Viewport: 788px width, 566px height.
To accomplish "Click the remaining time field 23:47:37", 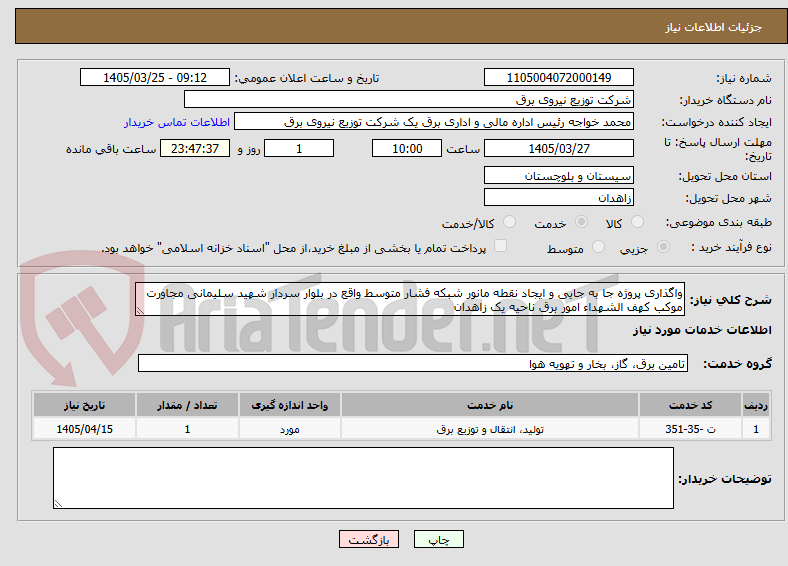I will [x=195, y=148].
